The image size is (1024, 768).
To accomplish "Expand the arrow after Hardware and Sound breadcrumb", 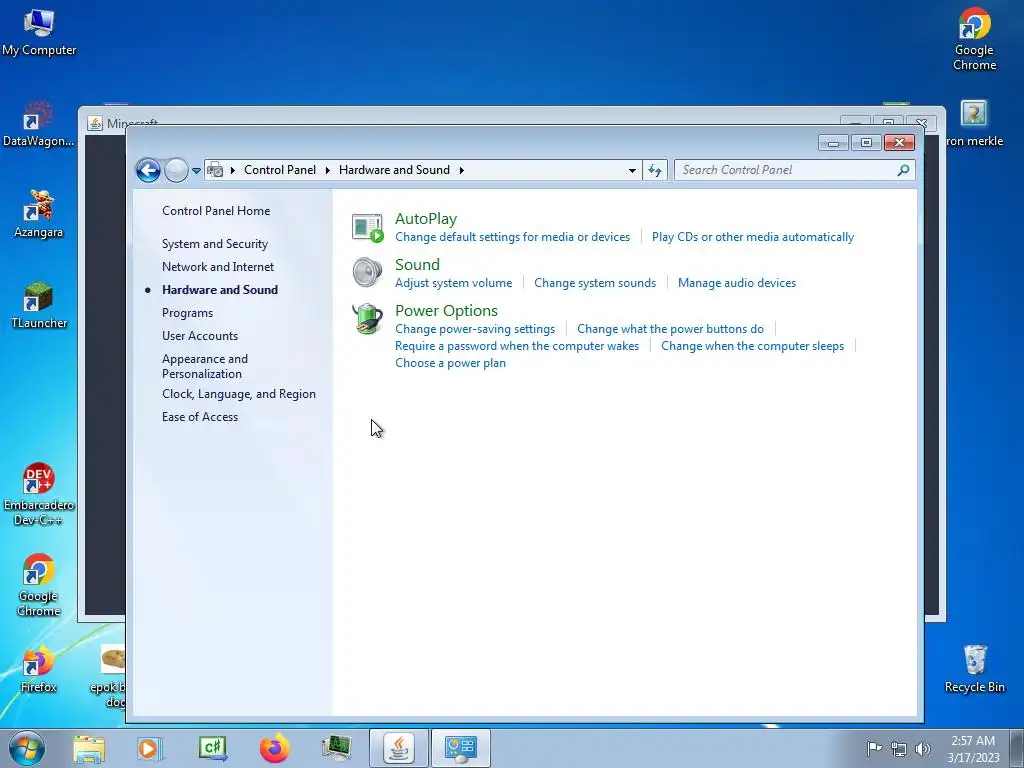I will point(462,170).
